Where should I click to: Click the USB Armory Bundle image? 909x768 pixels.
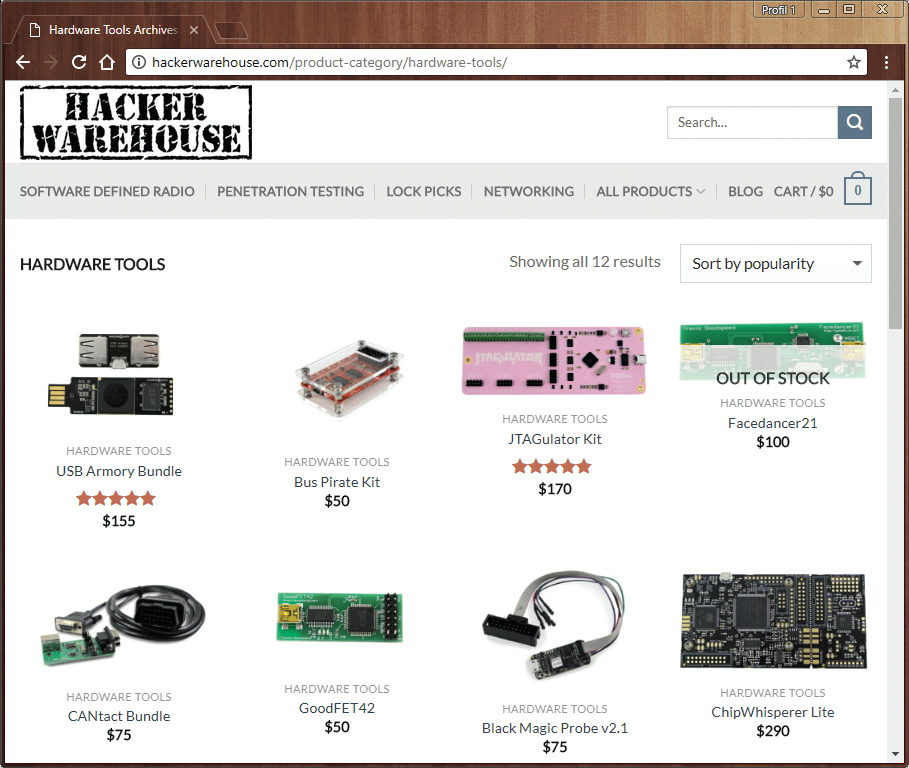click(x=111, y=374)
